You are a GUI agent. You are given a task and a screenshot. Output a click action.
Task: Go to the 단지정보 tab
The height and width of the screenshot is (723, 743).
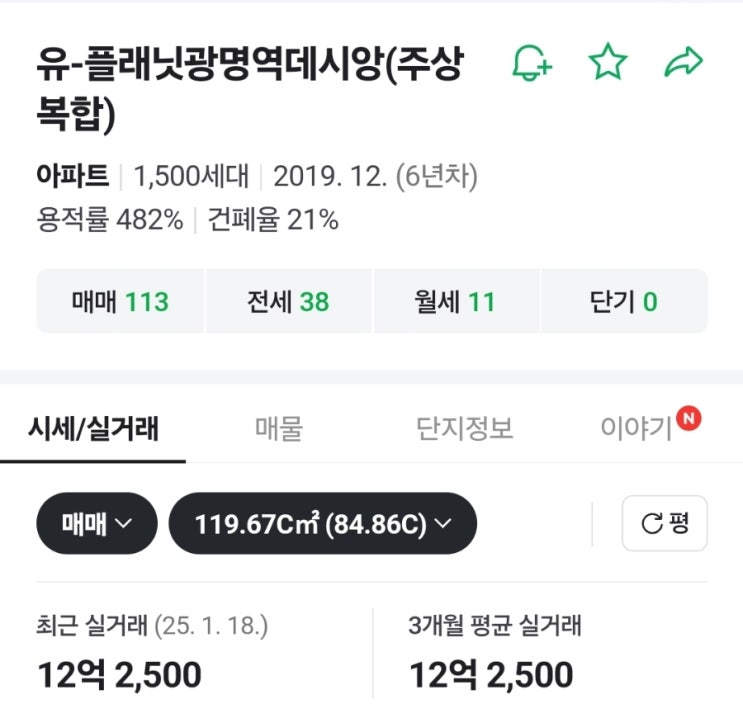464,429
